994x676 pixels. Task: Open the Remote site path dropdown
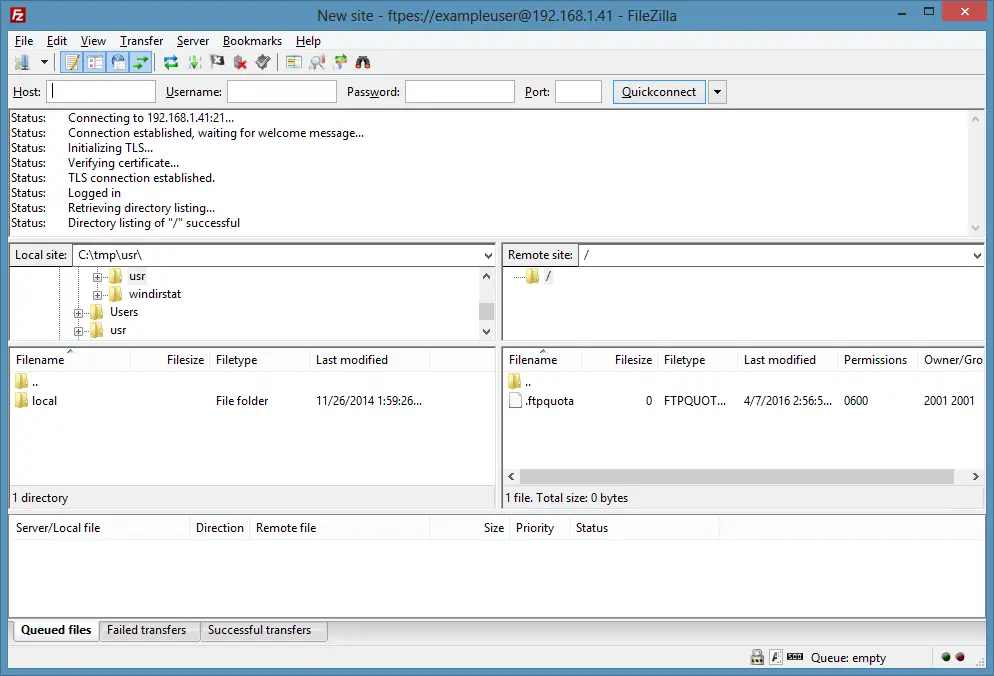point(977,256)
